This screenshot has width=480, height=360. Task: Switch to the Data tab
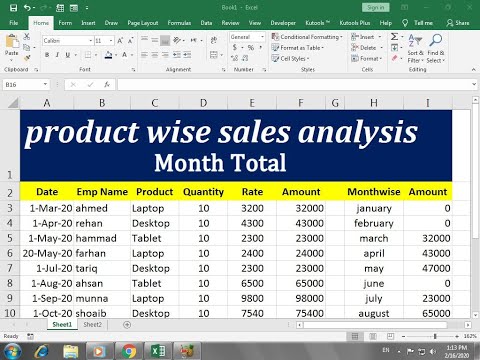206,23
